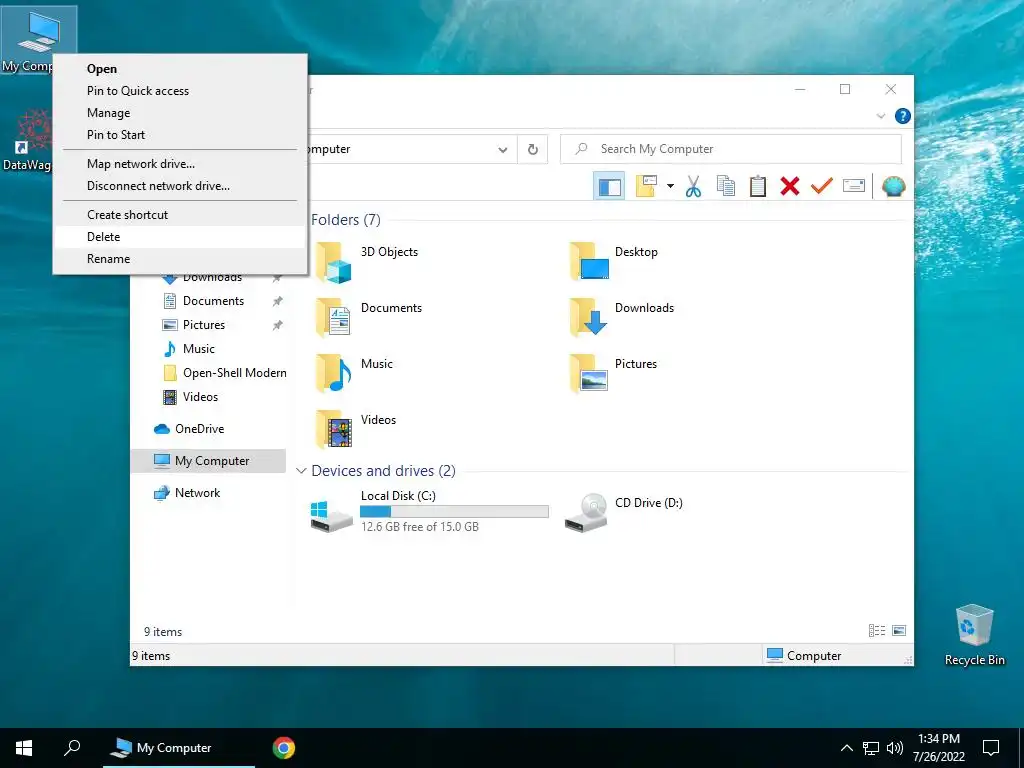This screenshot has width=1024, height=768.
Task: Collapse the Devices and drives group
Action: (301, 471)
